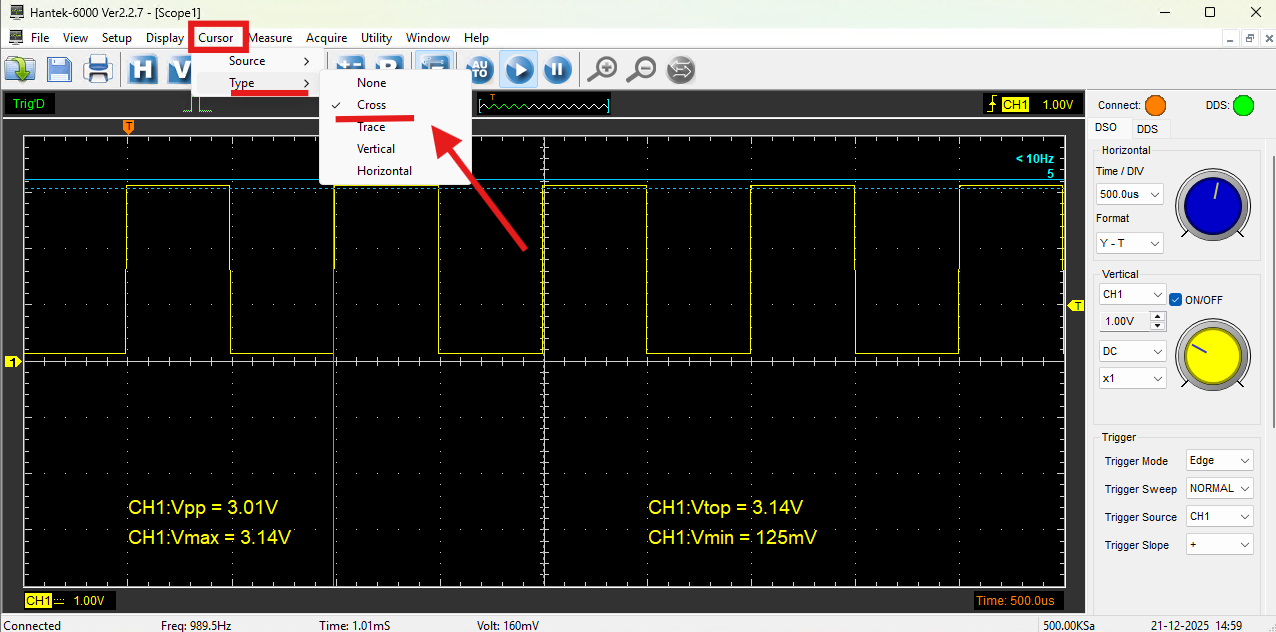
Task: Click the yellow trigger level marker T
Action: (x=1077, y=305)
